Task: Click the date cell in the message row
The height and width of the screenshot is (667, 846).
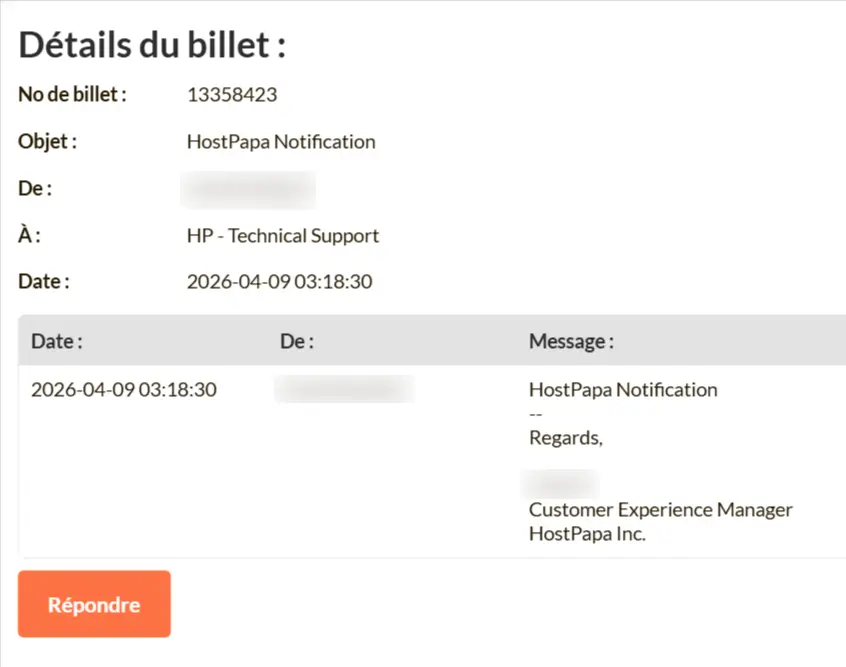Action: pos(124,390)
